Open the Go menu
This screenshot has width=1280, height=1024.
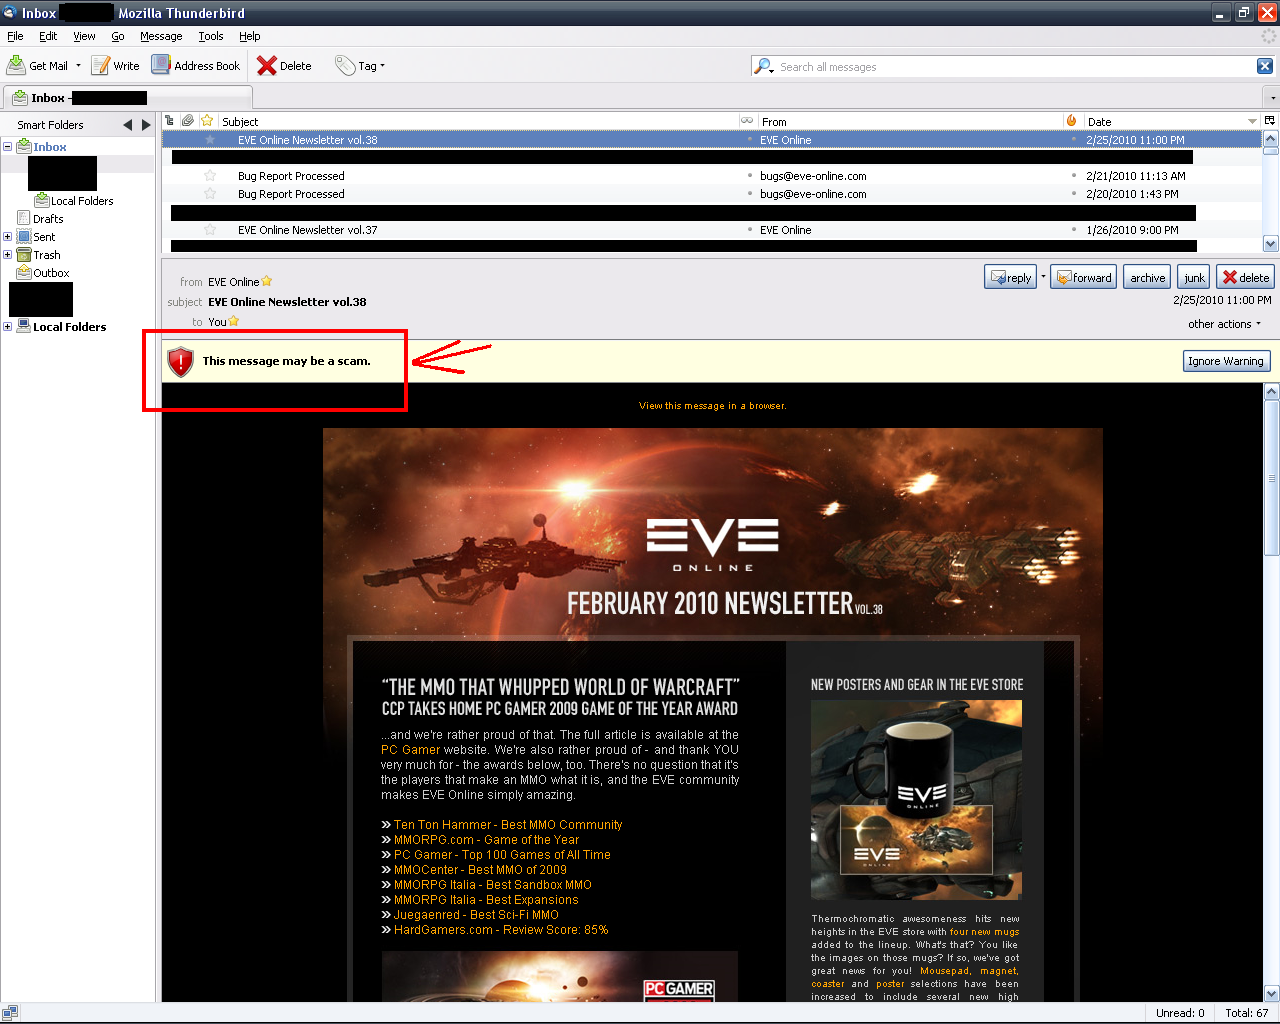click(118, 36)
